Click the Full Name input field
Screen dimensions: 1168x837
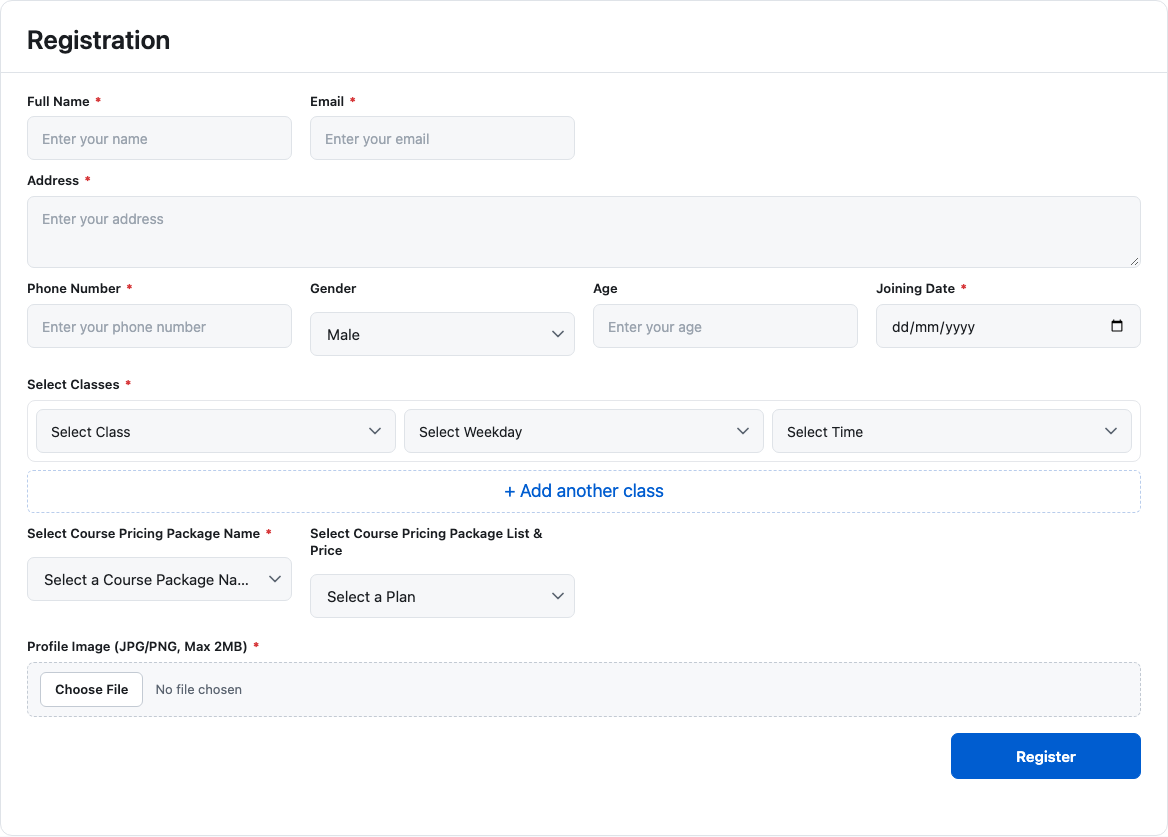click(159, 138)
